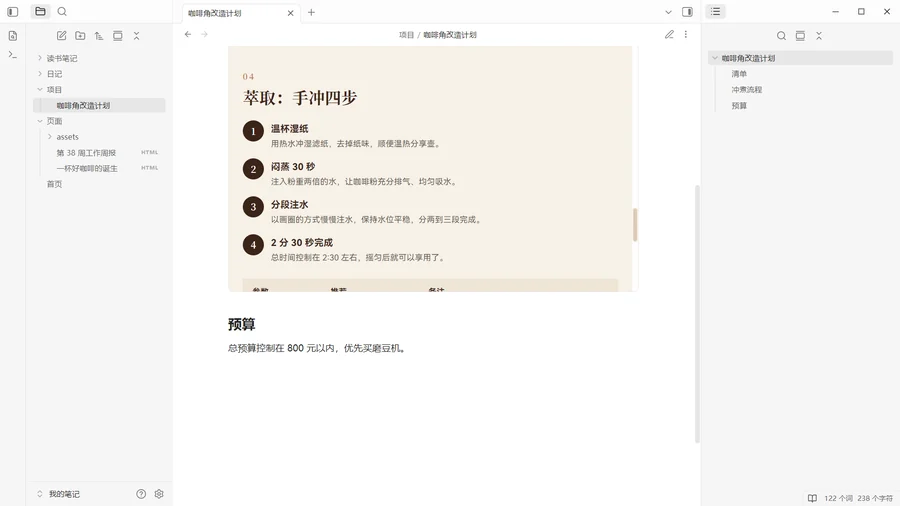
Task: Open a new tab with plus icon
Action: point(311,12)
